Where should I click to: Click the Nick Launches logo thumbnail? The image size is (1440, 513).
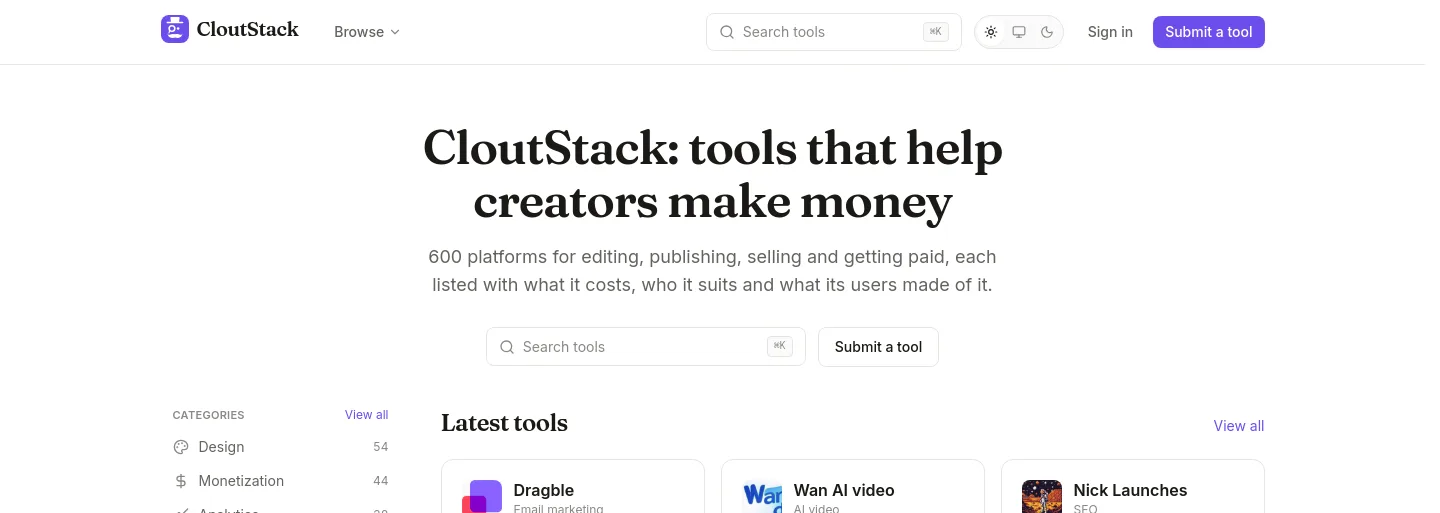(1042, 497)
